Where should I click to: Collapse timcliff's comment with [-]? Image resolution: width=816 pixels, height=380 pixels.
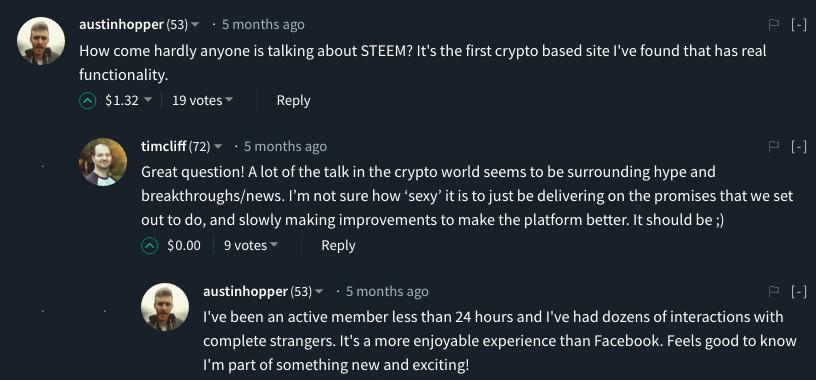point(799,147)
